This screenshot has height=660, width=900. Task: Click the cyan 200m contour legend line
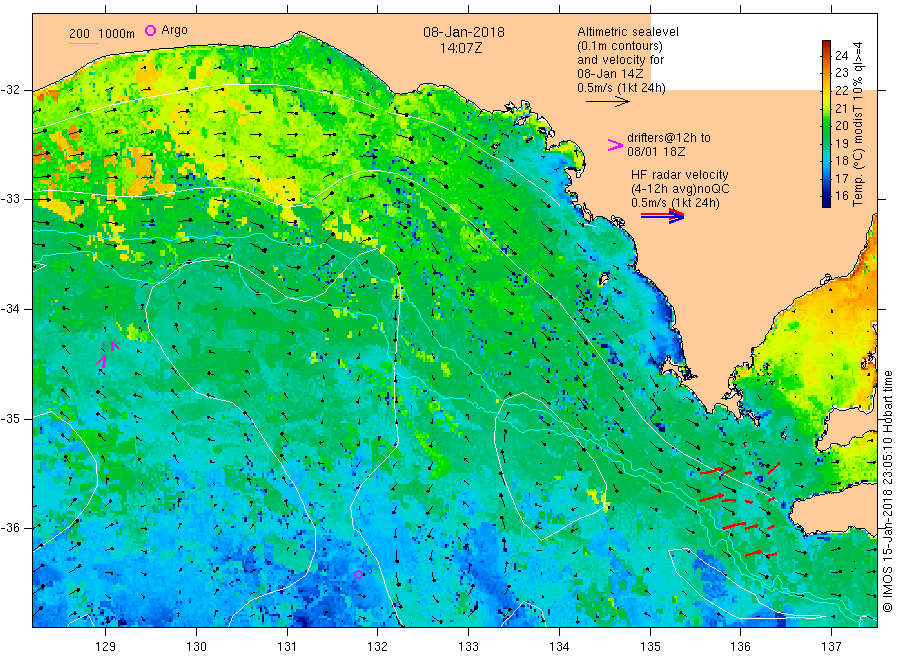point(83,43)
